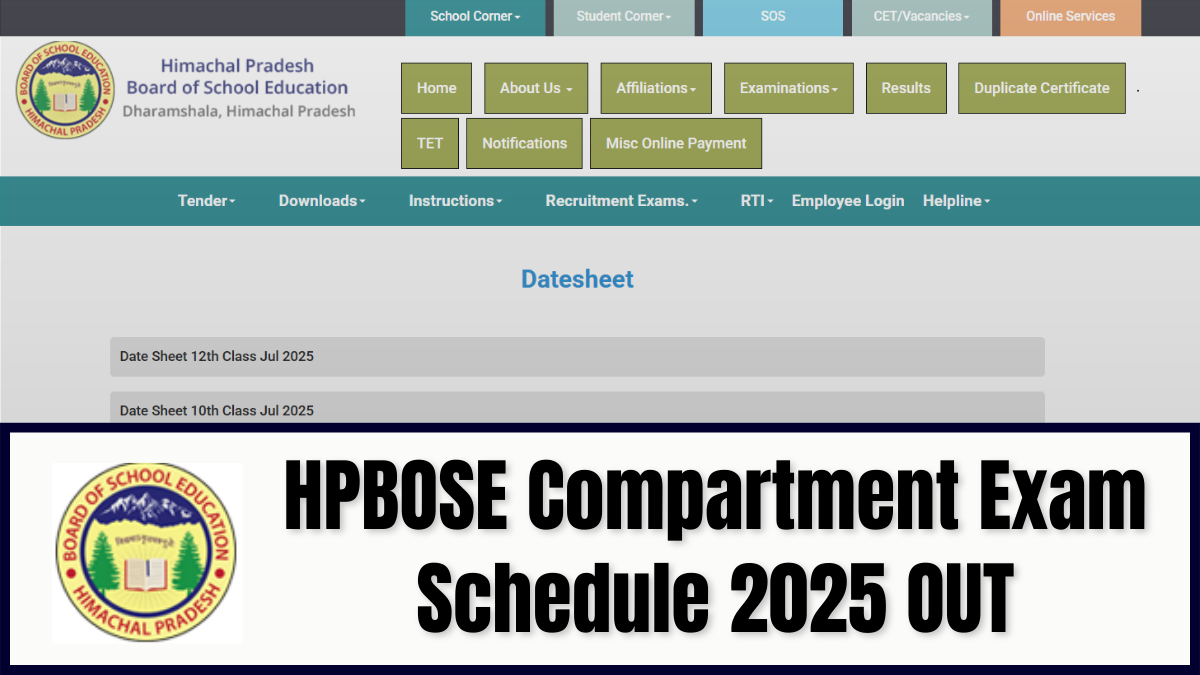View Notifications page
Viewport: 1200px width, 675px height.
click(x=524, y=143)
